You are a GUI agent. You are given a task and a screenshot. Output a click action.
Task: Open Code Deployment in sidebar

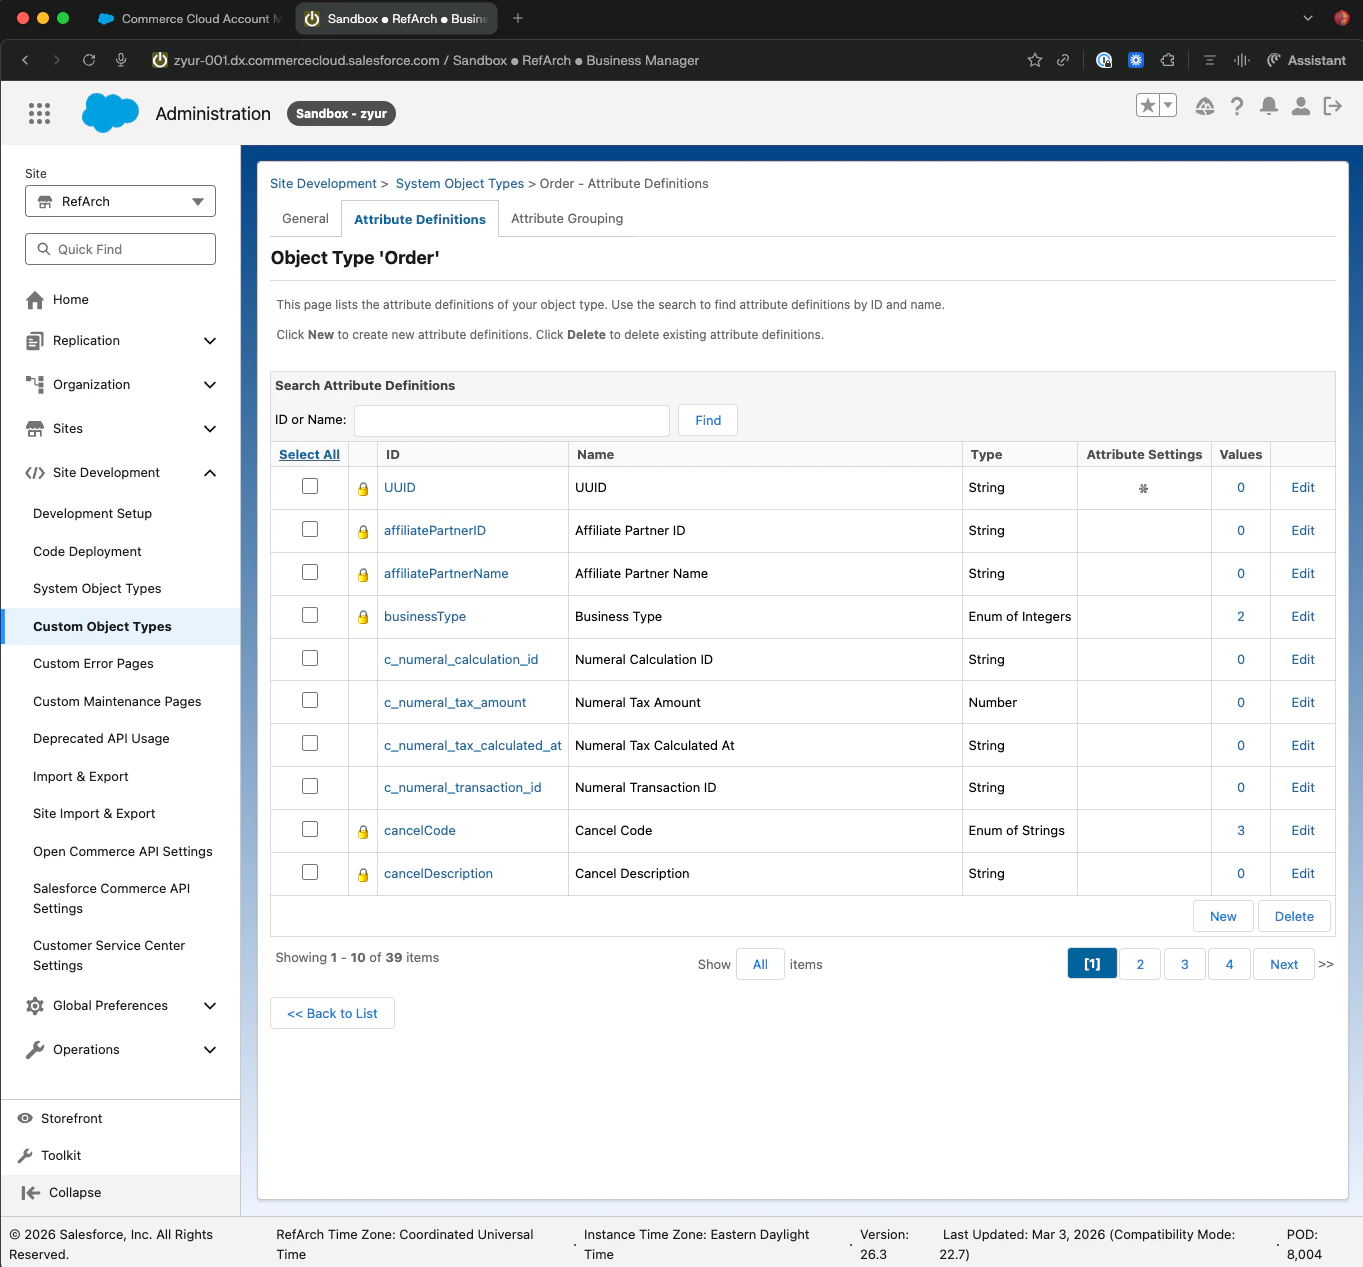point(87,552)
